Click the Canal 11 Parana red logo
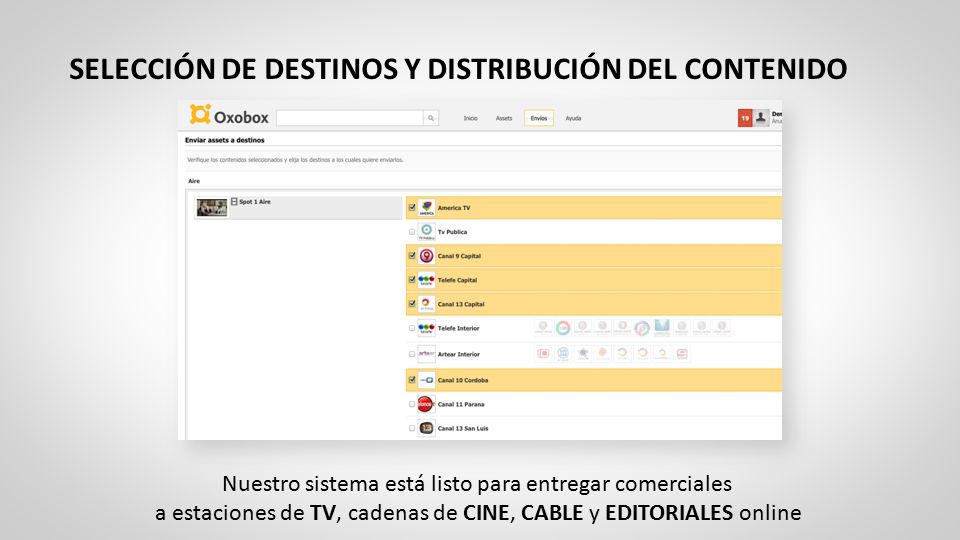The image size is (960, 540). (426, 404)
